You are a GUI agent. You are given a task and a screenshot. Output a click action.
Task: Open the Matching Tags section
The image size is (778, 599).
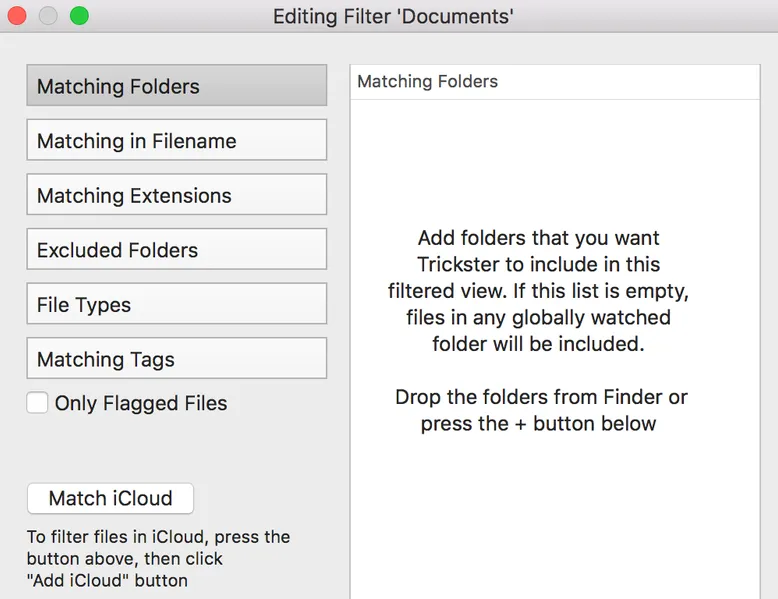pyautogui.click(x=177, y=358)
